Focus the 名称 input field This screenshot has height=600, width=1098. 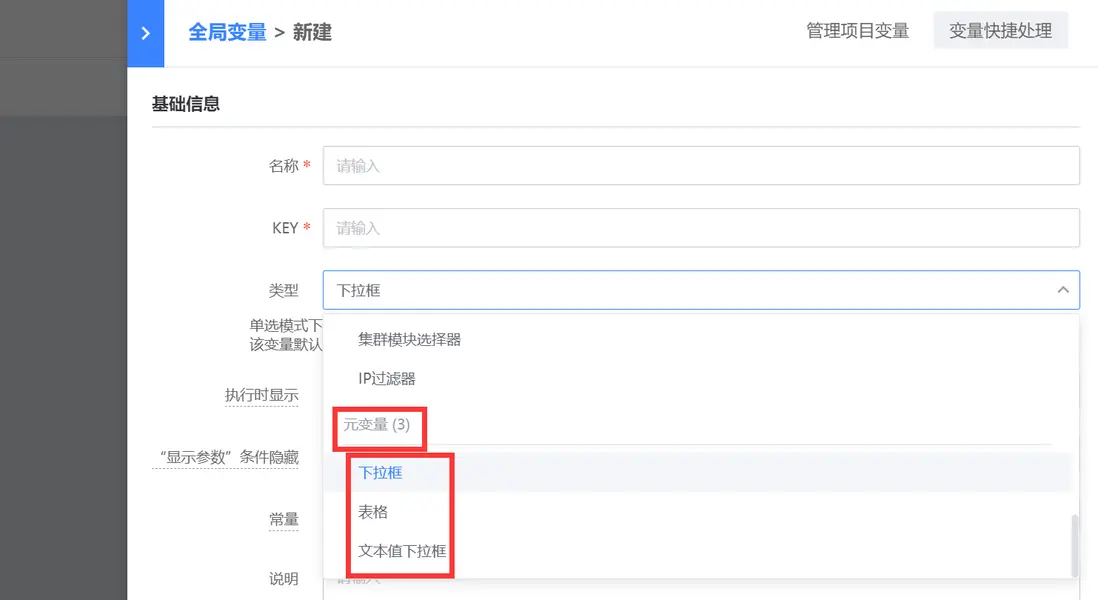coord(701,166)
